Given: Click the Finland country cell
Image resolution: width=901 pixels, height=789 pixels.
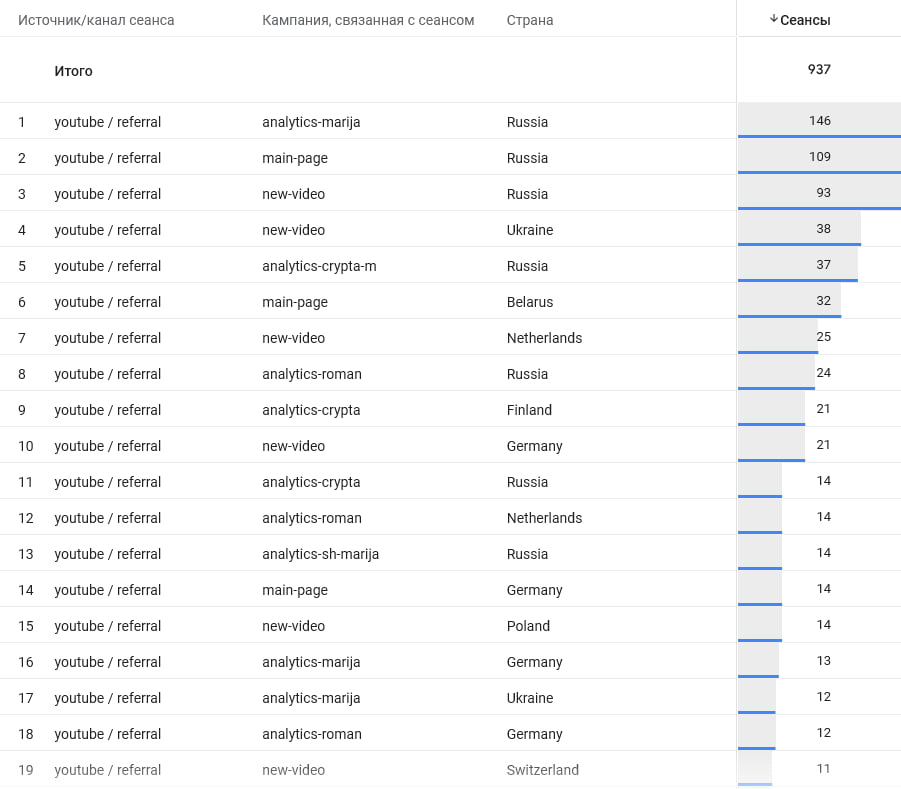Looking at the screenshot, I should 529,410.
